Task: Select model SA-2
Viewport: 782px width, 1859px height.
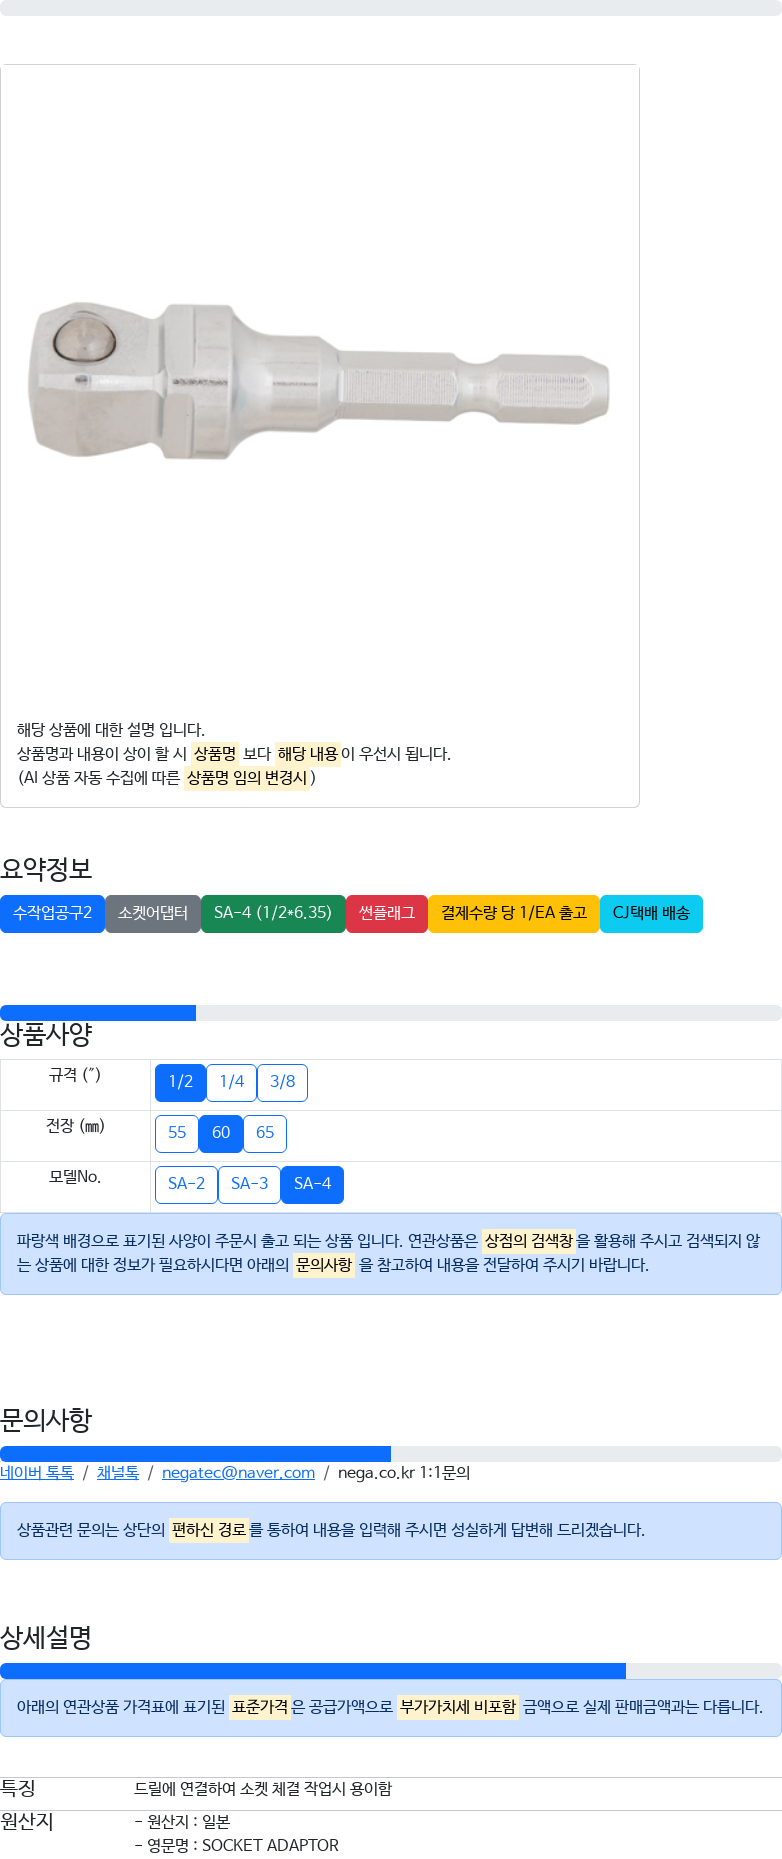Action: [x=186, y=1184]
